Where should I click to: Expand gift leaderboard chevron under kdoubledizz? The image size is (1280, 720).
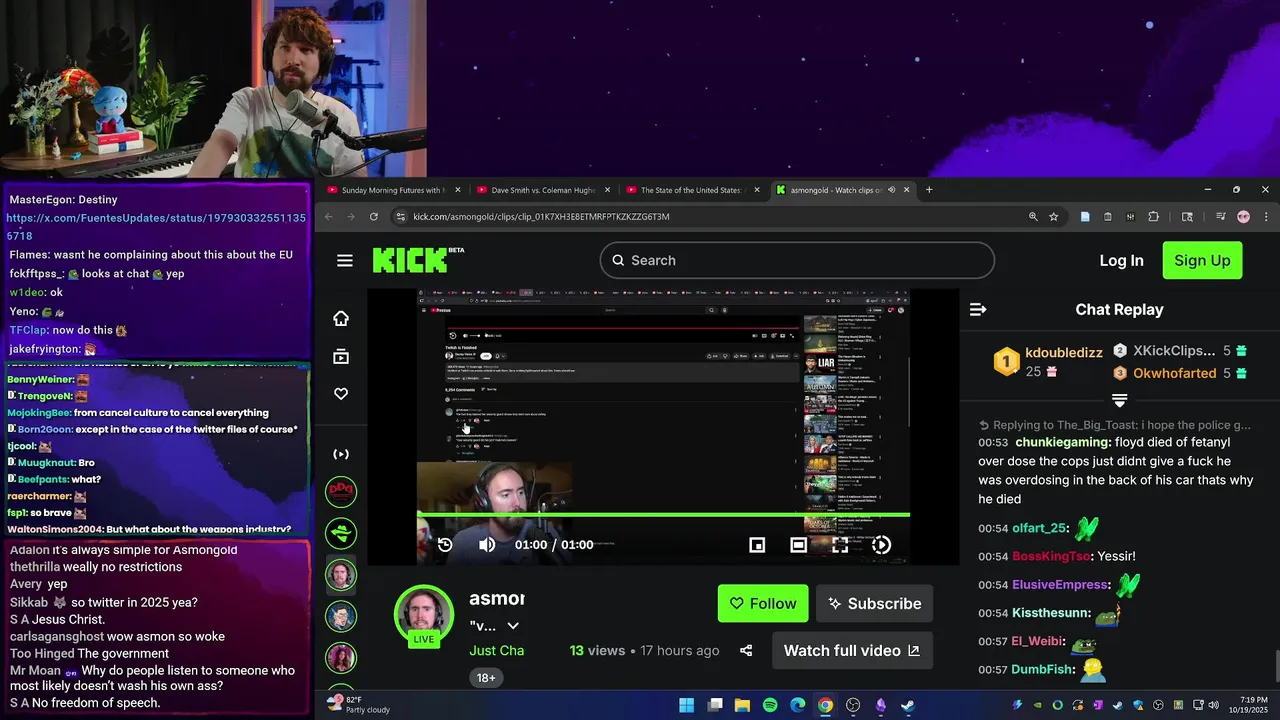coord(1119,400)
